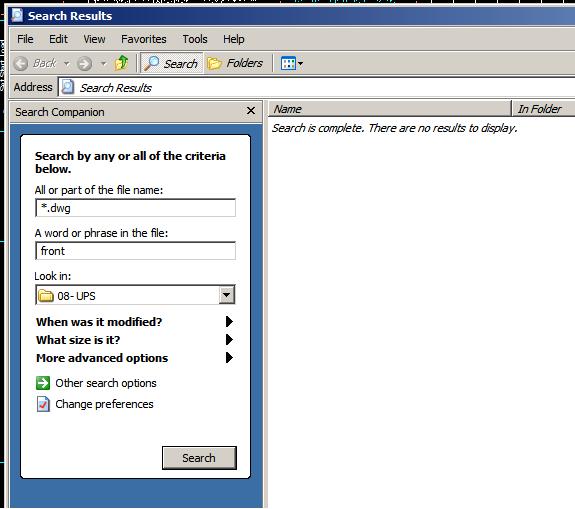575x509 pixels.
Task: Close the Search Companion pane
Action: (x=251, y=110)
